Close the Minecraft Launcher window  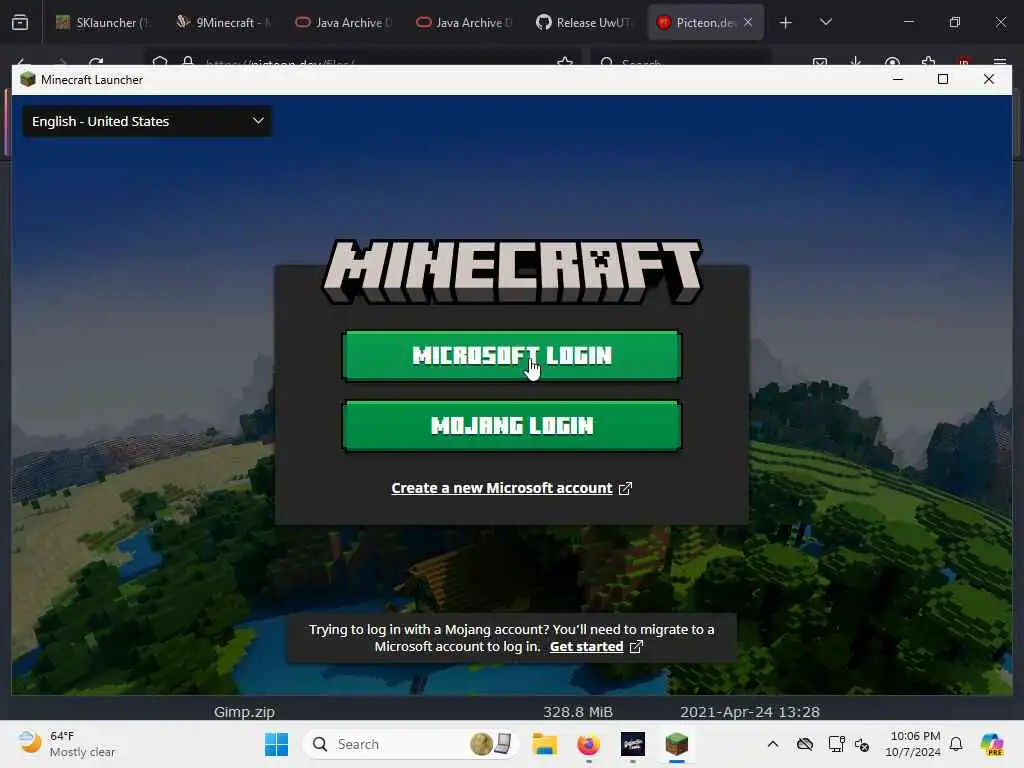[989, 79]
